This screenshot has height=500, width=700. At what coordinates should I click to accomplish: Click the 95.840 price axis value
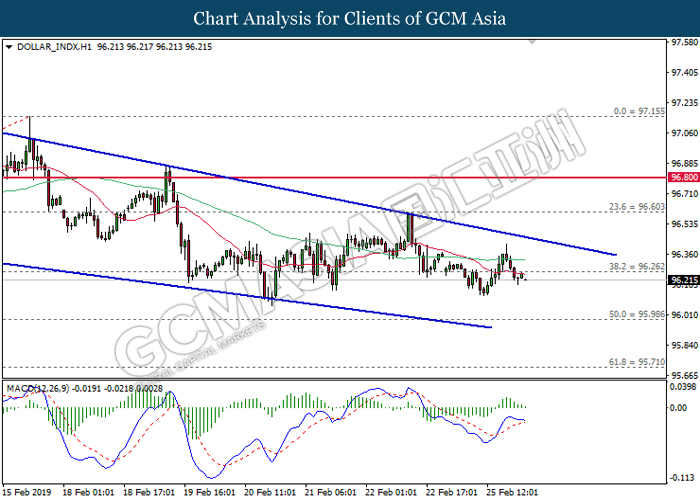click(x=685, y=345)
